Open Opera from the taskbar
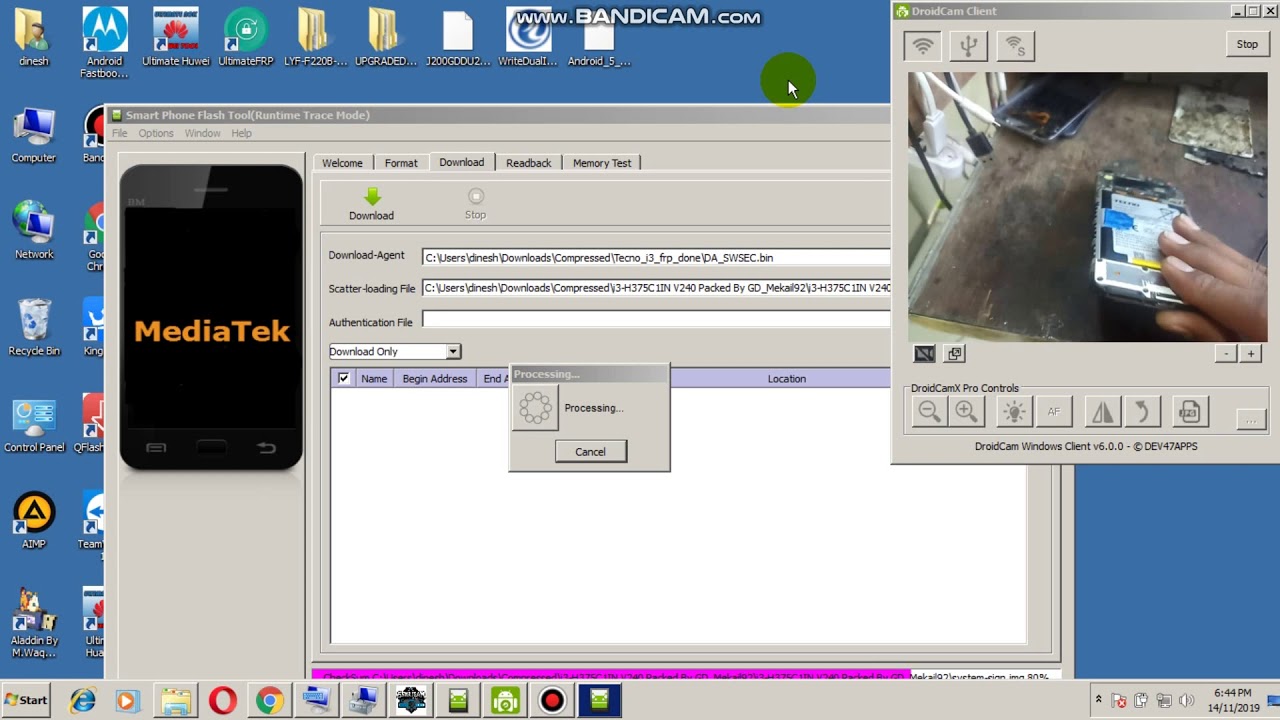 pos(222,701)
